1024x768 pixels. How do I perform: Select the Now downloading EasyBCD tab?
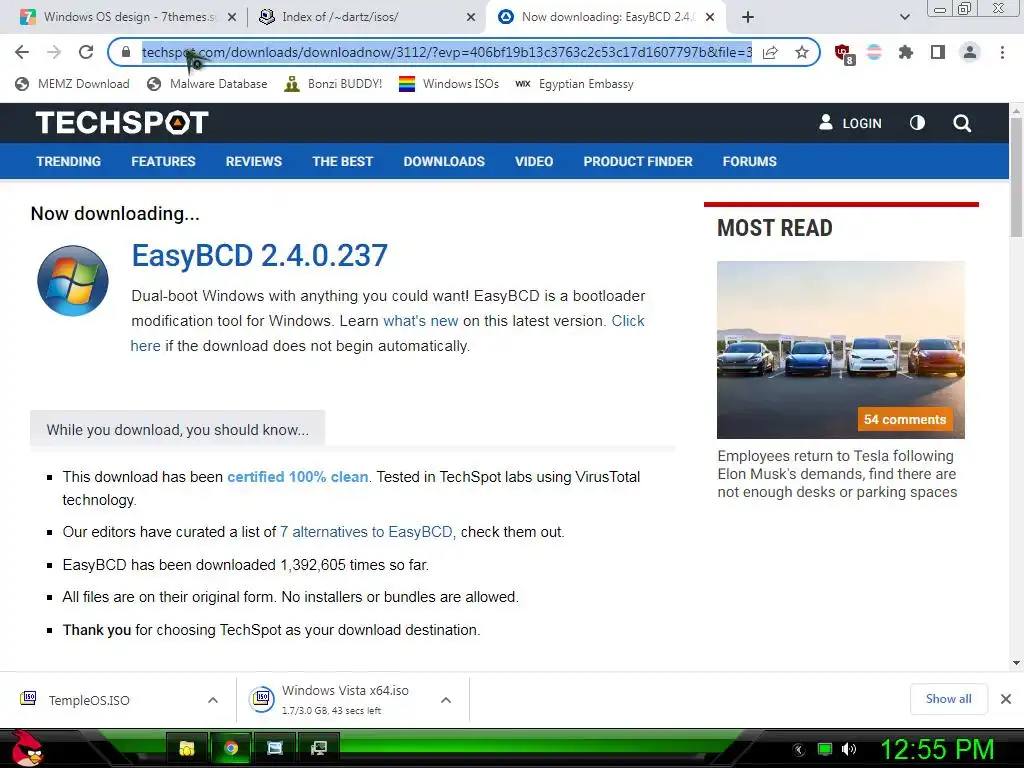pos(607,17)
